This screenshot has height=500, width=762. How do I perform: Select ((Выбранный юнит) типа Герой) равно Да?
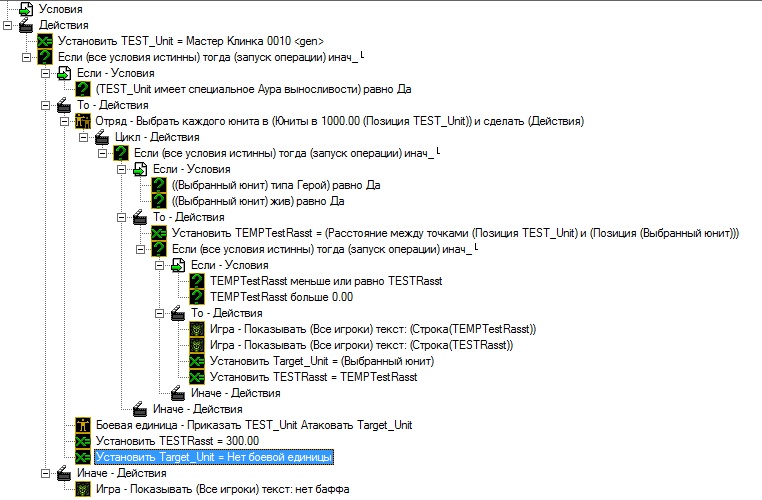point(276,185)
